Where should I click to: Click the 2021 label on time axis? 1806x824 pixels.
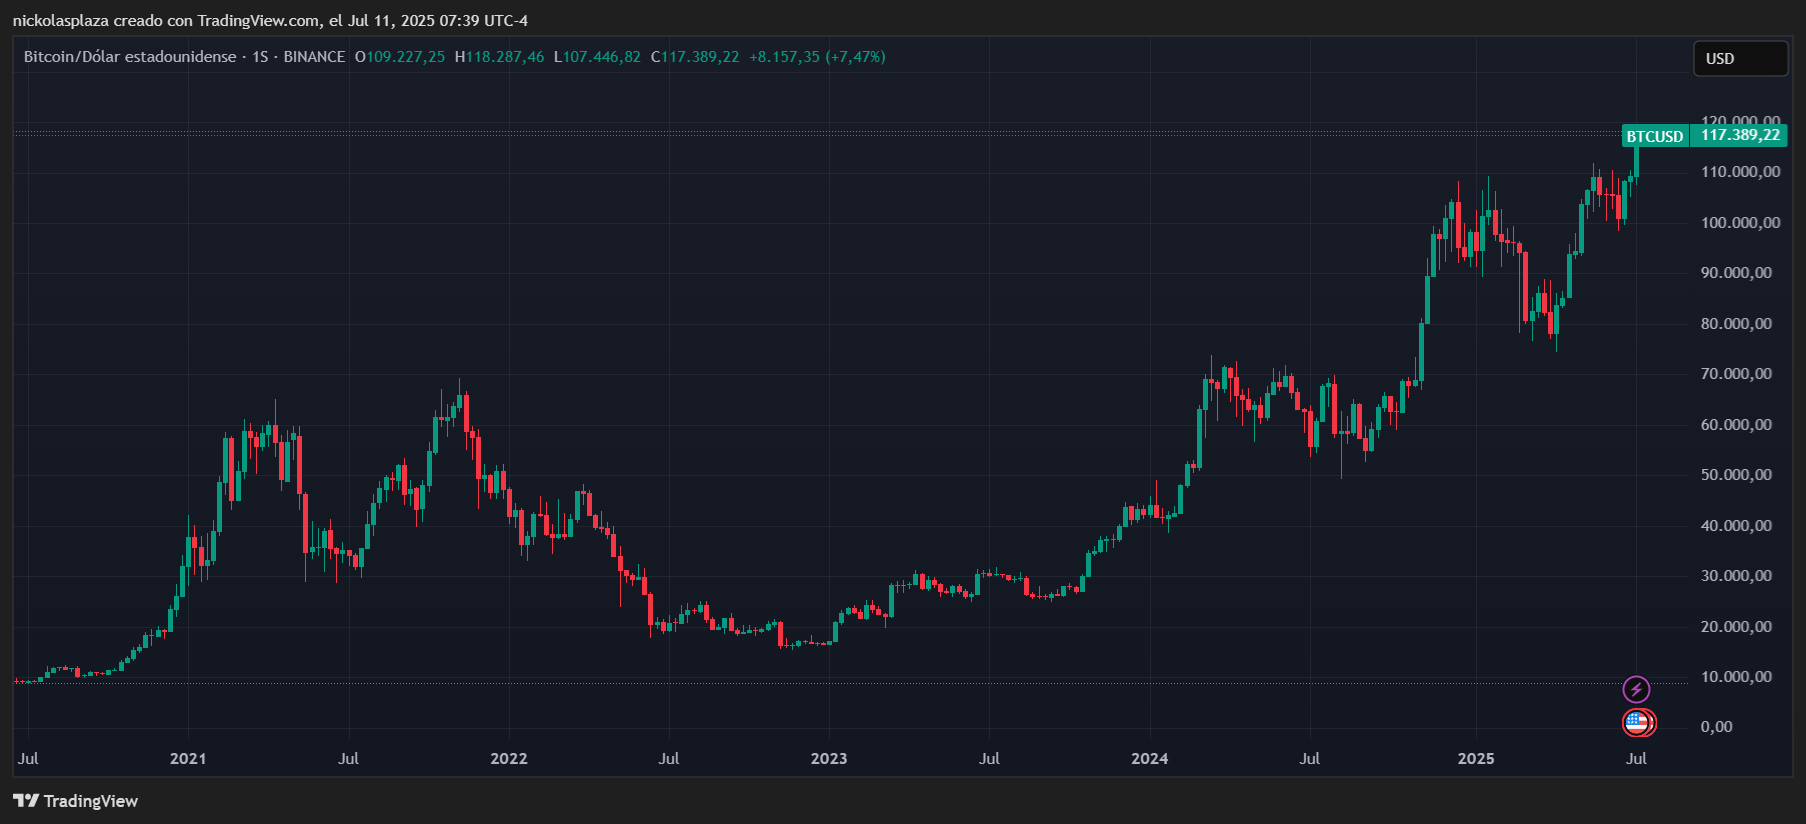point(188,759)
